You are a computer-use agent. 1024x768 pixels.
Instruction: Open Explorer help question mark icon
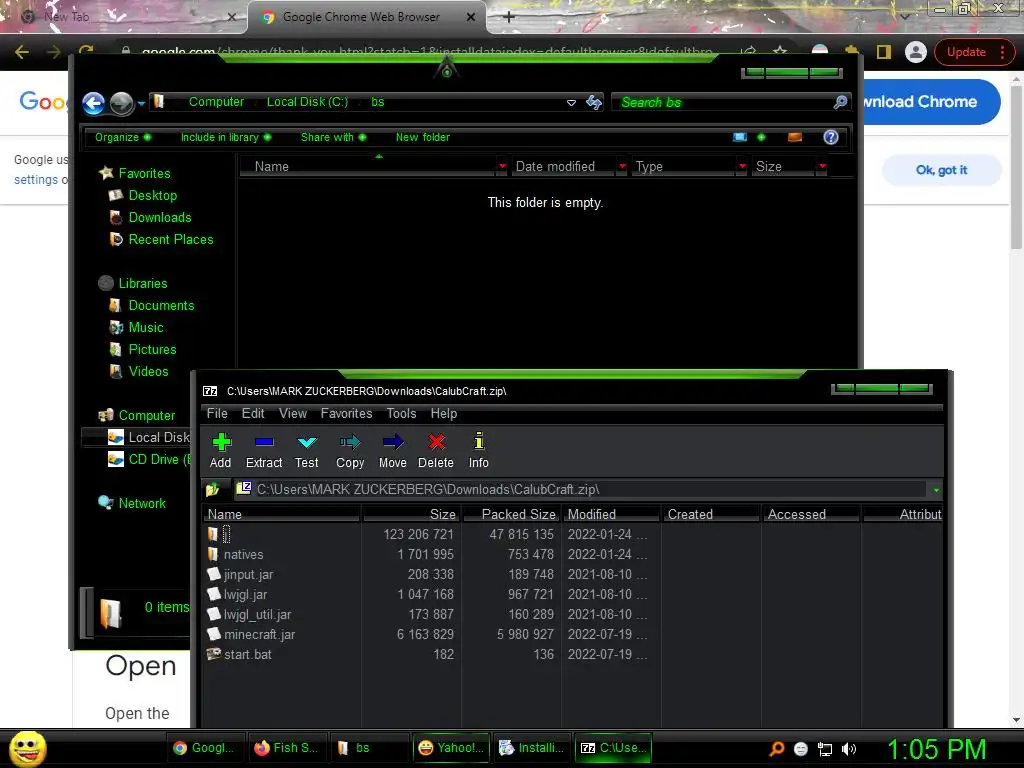831,137
